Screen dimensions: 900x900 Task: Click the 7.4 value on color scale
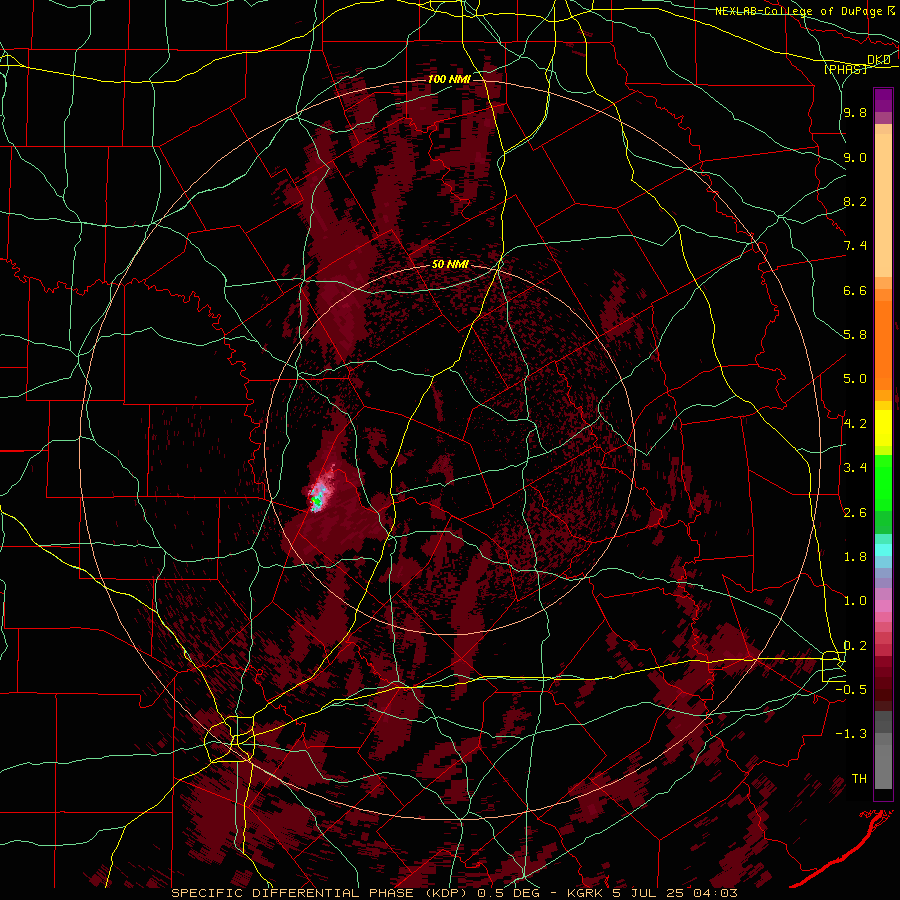(x=855, y=246)
